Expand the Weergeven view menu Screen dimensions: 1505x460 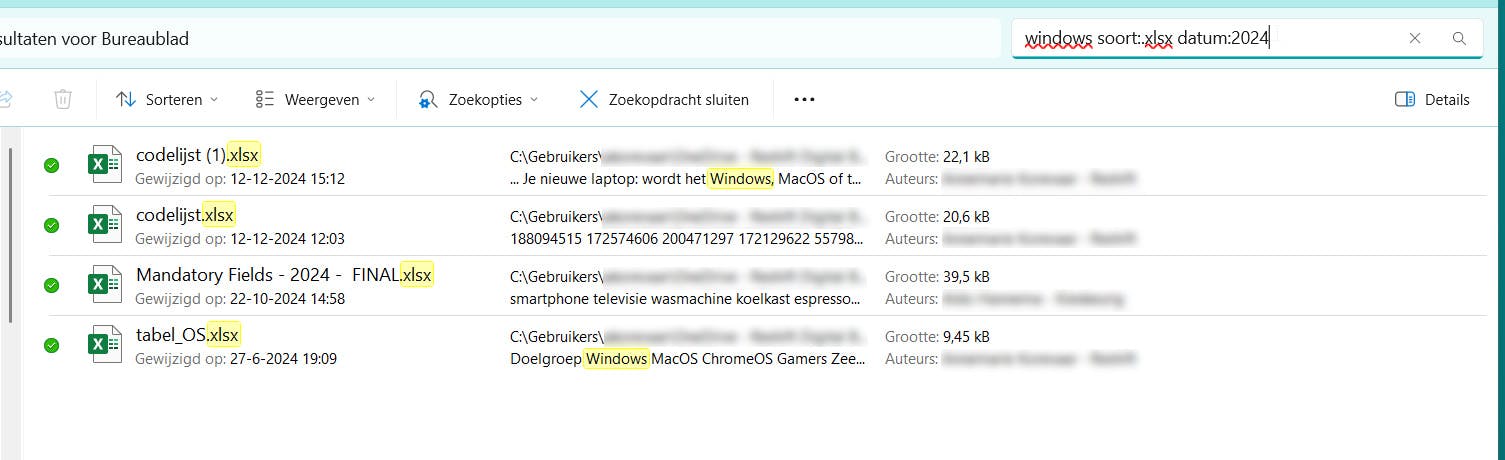(x=316, y=99)
